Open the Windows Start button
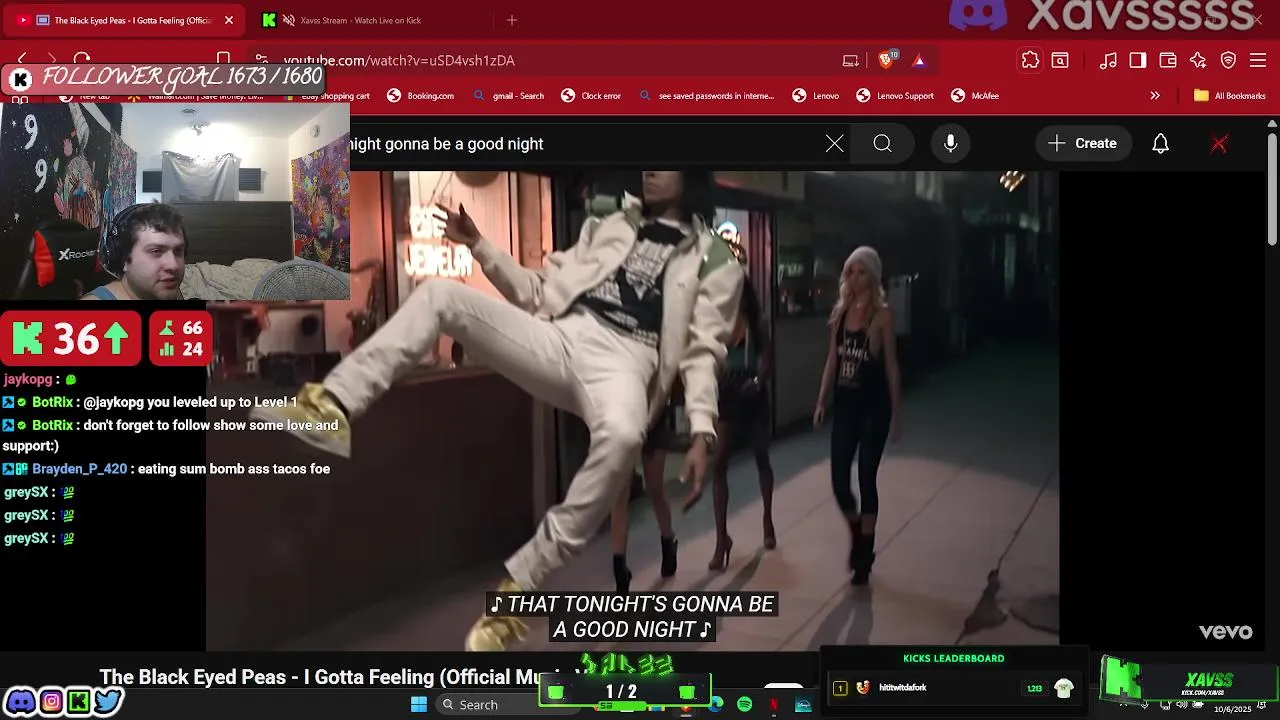This screenshot has width=1280, height=720. pyautogui.click(x=419, y=705)
